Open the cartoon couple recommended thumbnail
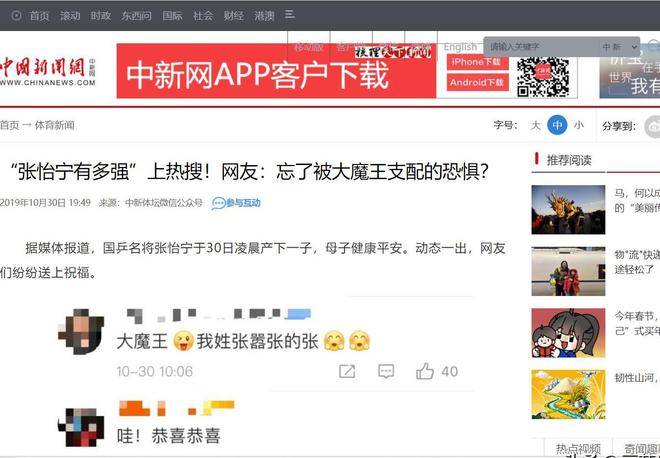The width and height of the screenshot is (660, 458). [568, 333]
